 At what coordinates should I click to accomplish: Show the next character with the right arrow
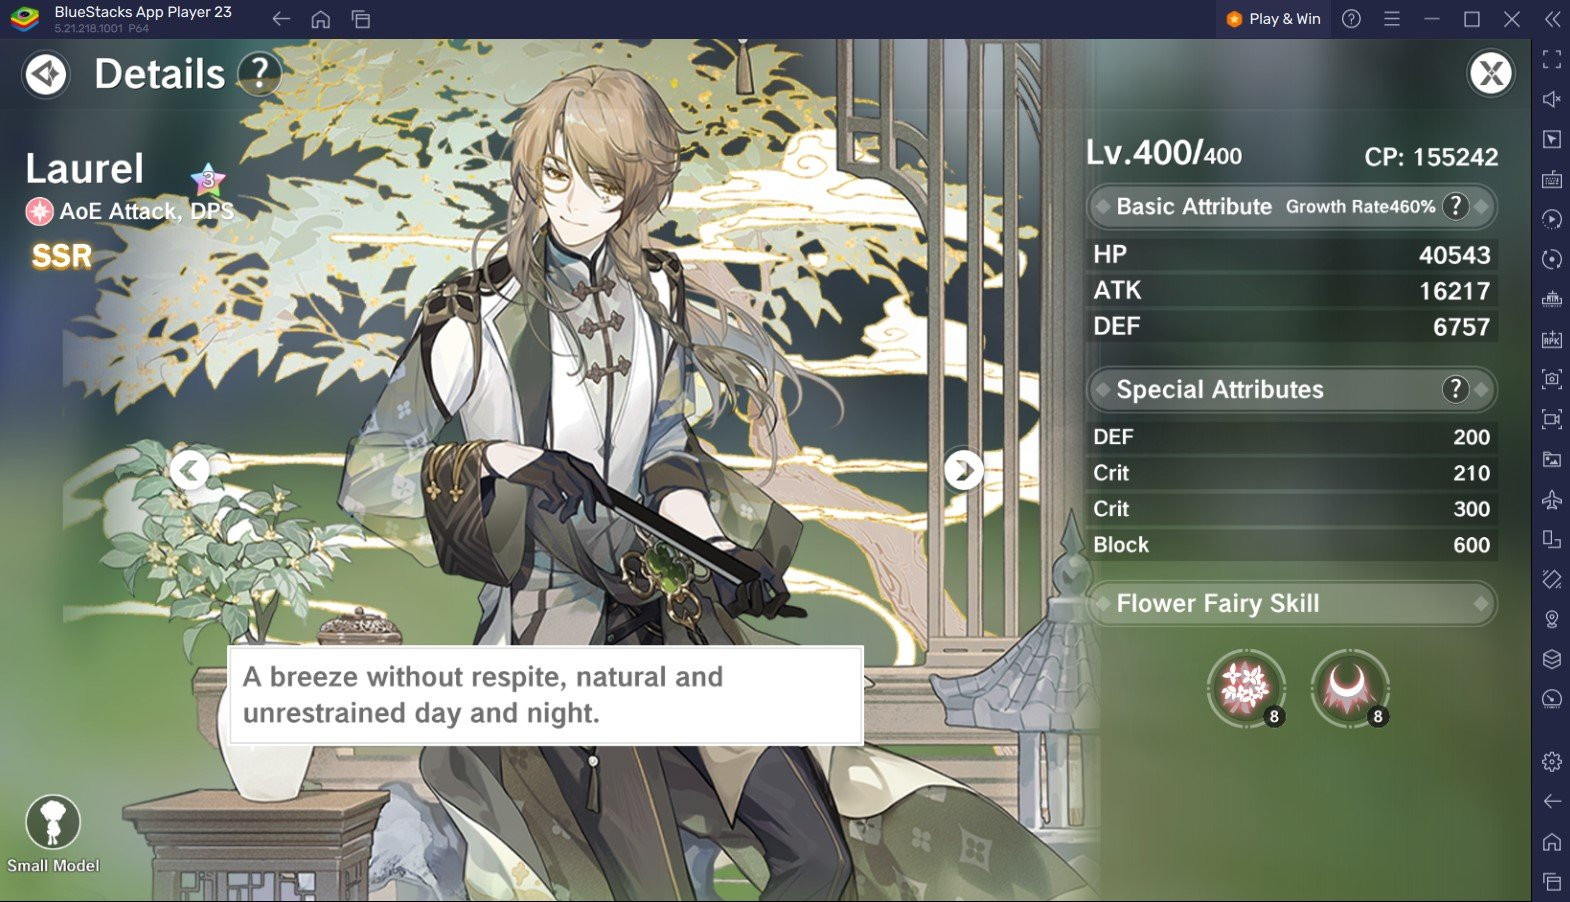coord(963,470)
